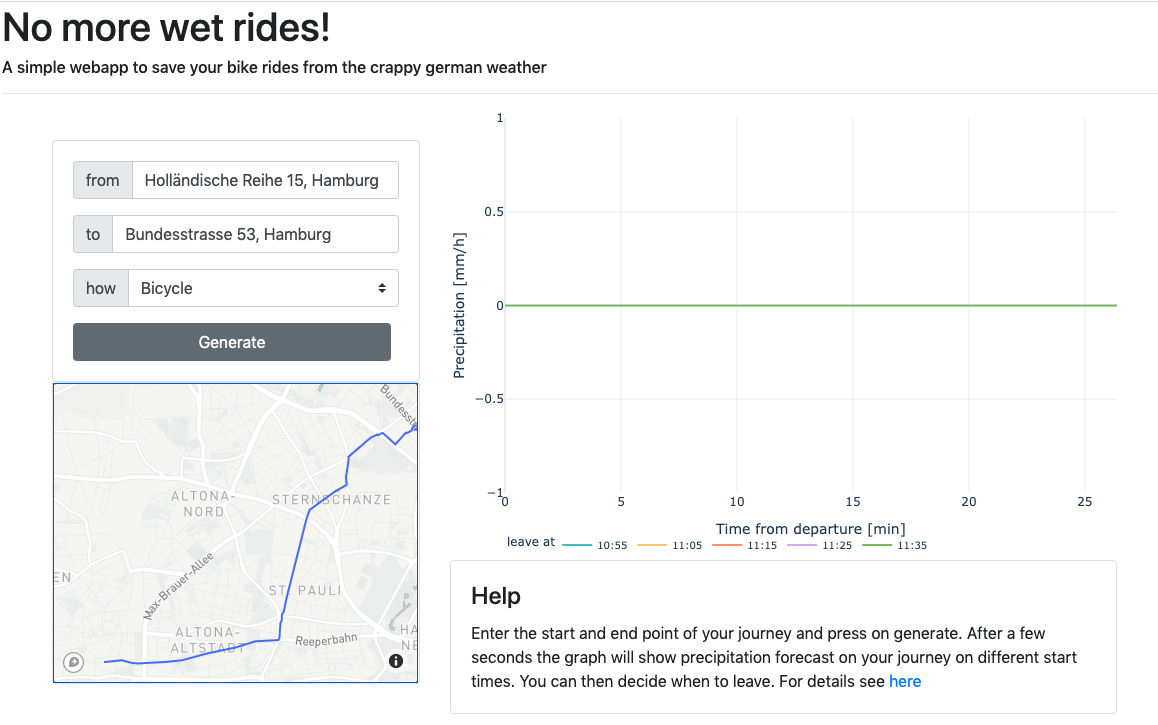Image resolution: width=1158 pixels, height=725 pixels.
Task: Click the 'to' label addon
Action: click(93, 234)
